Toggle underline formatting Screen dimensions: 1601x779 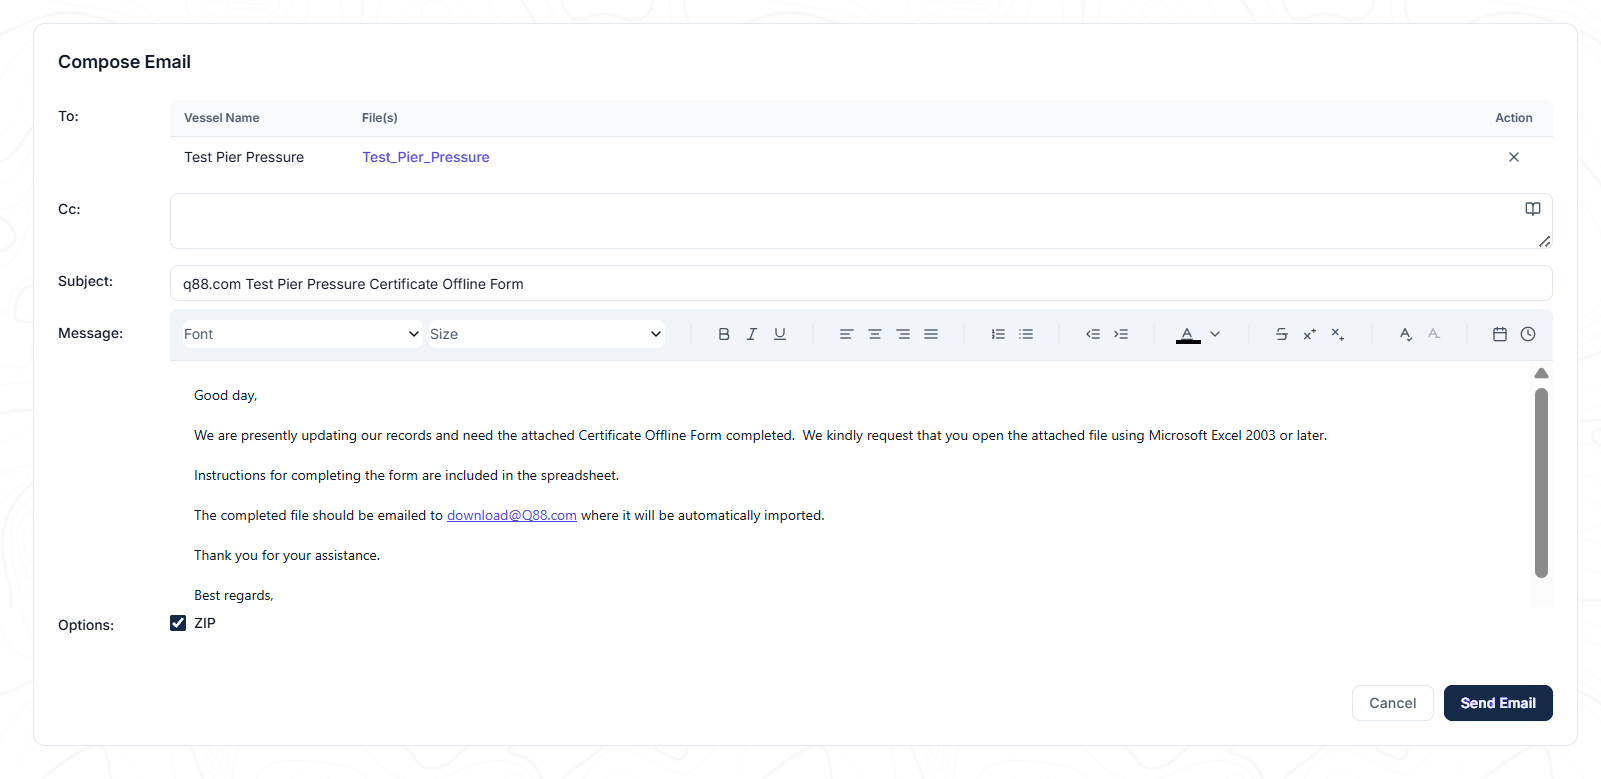click(780, 334)
